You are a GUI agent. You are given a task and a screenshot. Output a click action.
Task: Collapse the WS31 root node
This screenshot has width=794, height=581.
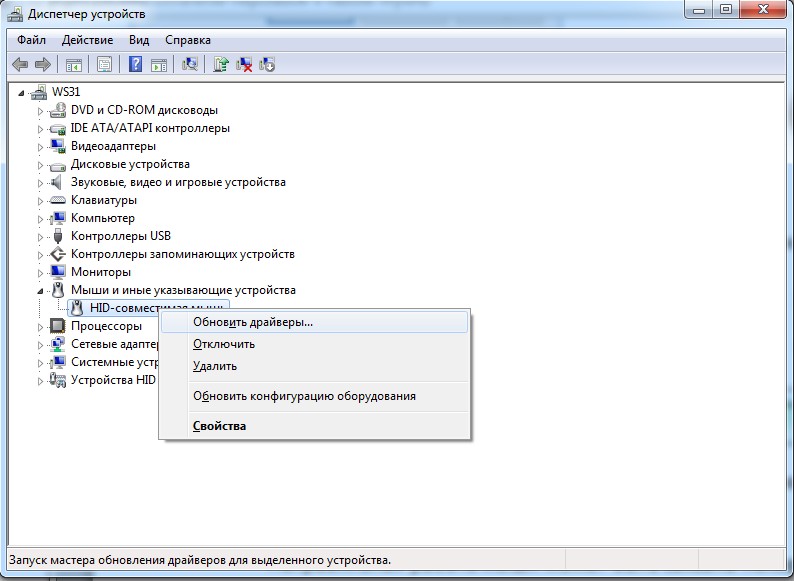[23, 92]
